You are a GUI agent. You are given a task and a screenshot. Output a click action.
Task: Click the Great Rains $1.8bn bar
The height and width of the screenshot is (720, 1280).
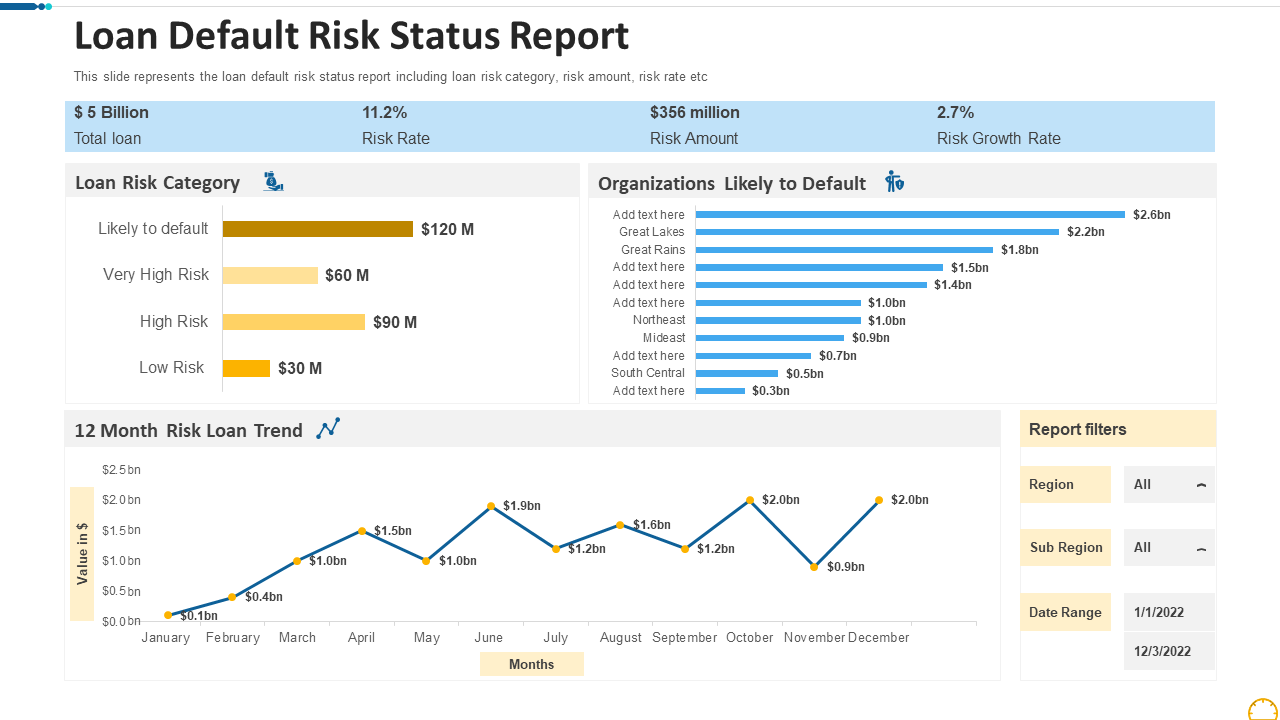[x=844, y=250]
